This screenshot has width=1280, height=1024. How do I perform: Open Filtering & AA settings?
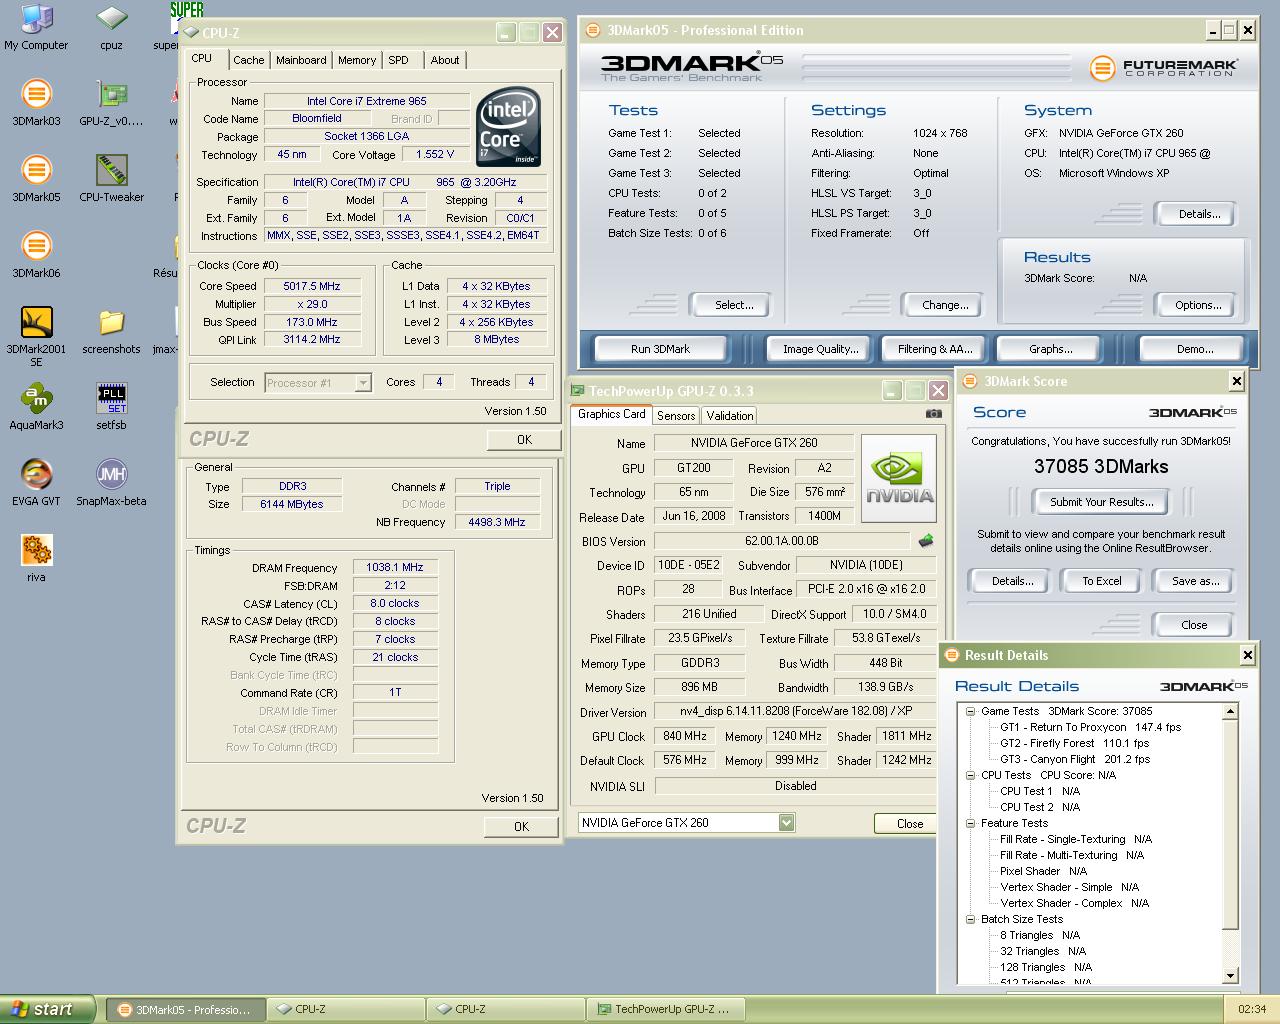click(934, 349)
